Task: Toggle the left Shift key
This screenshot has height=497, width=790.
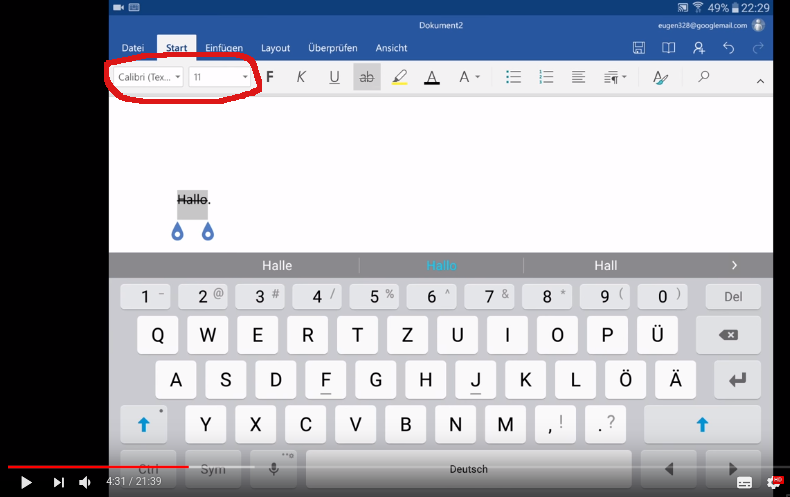Action: tap(144, 424)
